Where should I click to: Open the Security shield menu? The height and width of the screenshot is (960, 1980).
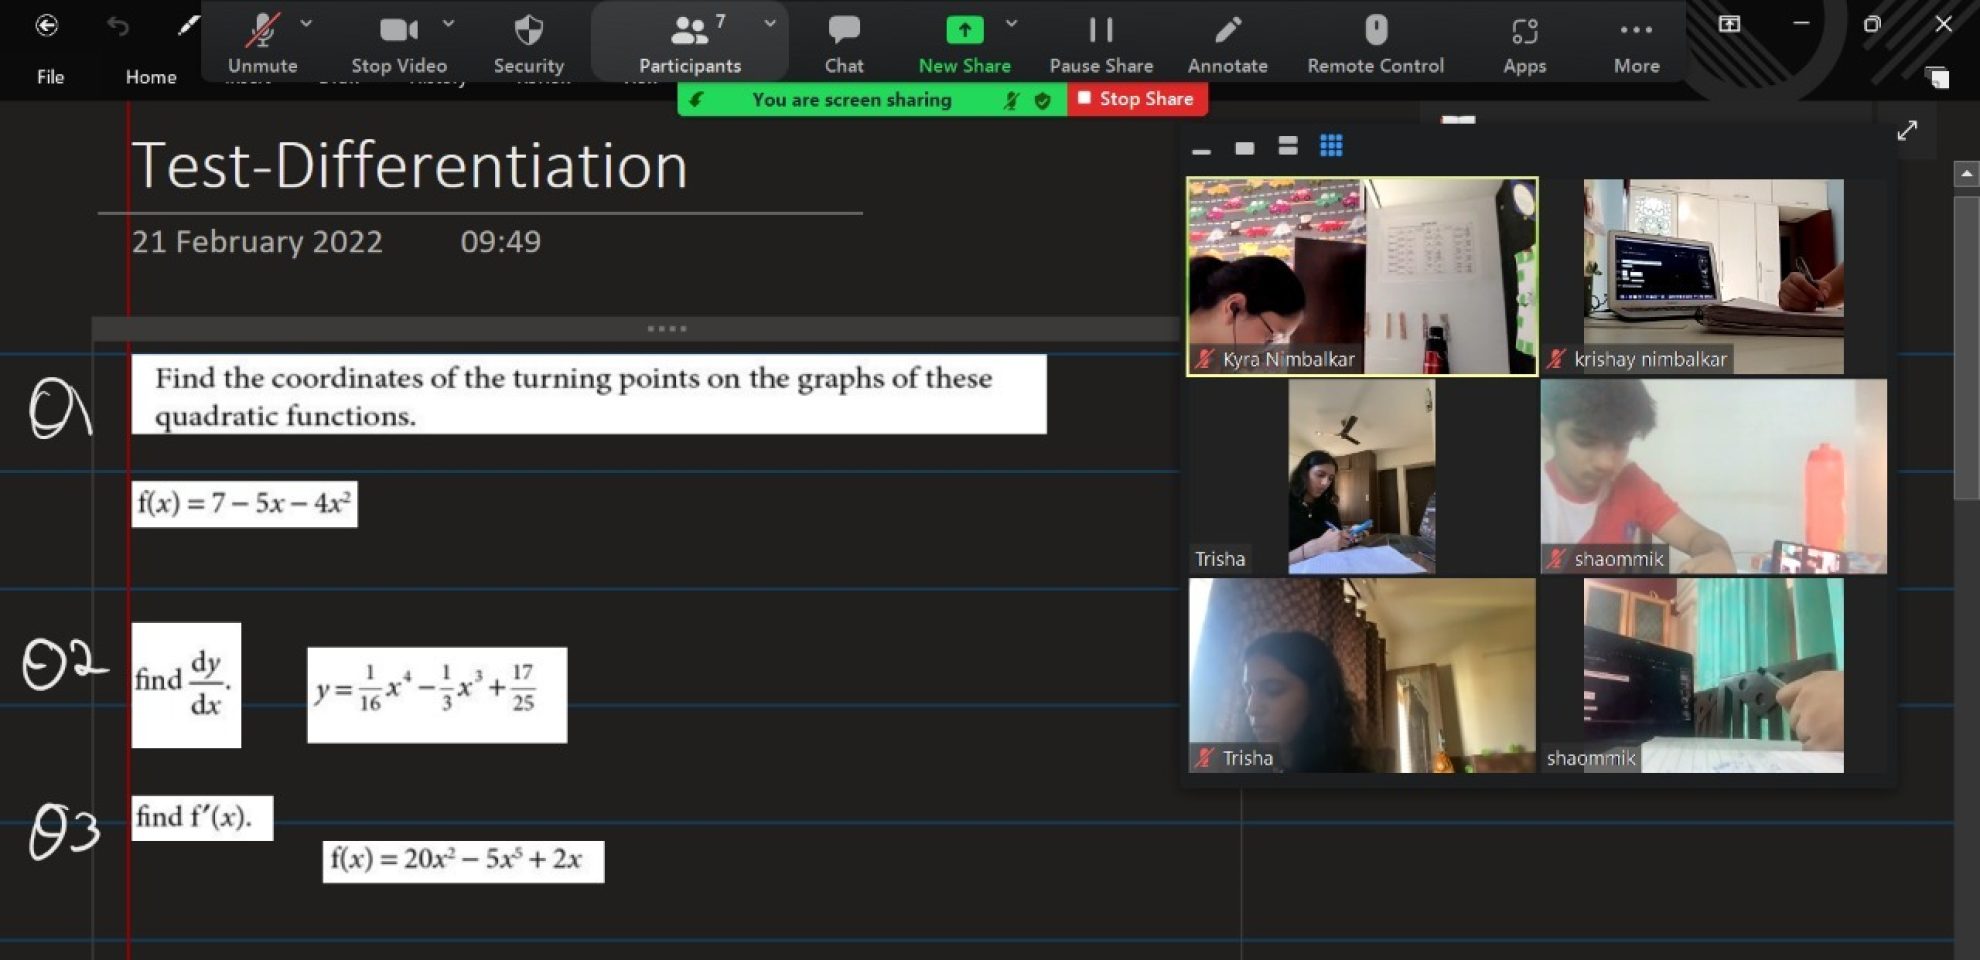click(528, 44)
